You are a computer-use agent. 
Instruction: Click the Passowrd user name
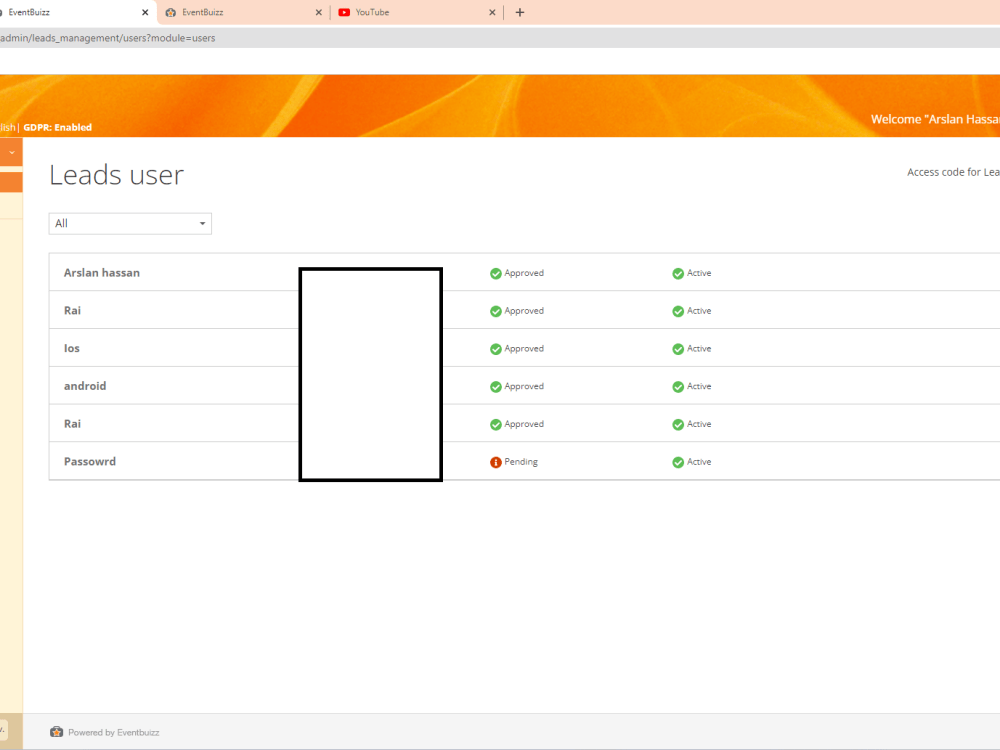(90, 462)
